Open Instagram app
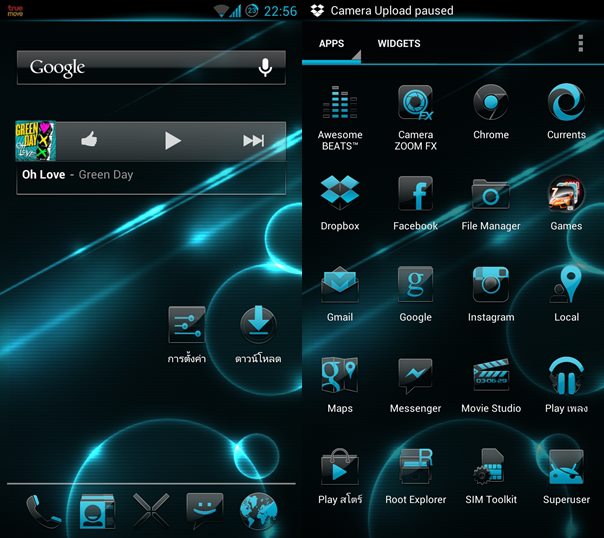604x538 pixels. click(x=491, y=284)
